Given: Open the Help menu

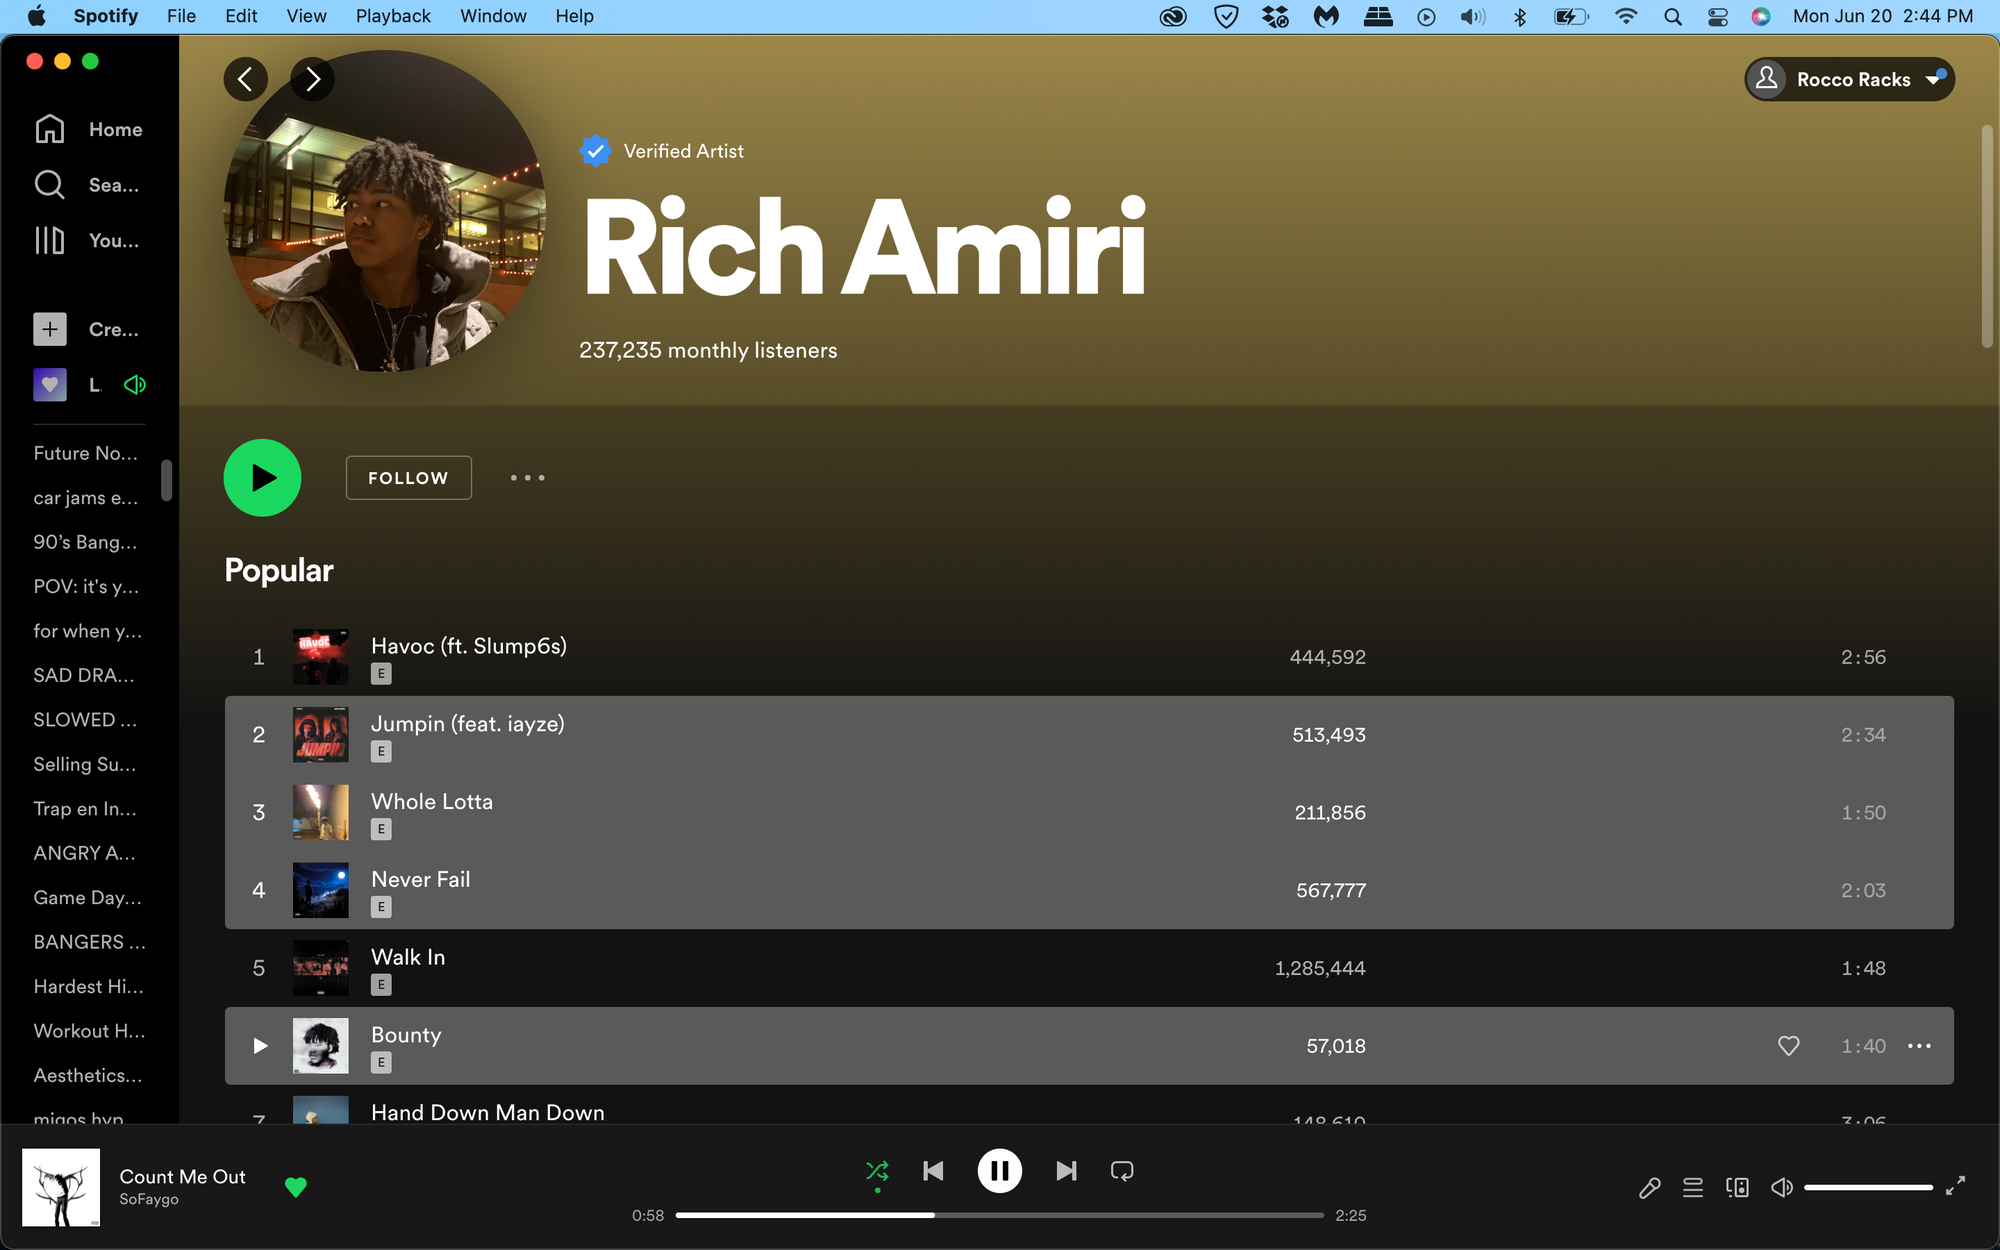Looking at the screenshot, I should (x=574, y=16).
